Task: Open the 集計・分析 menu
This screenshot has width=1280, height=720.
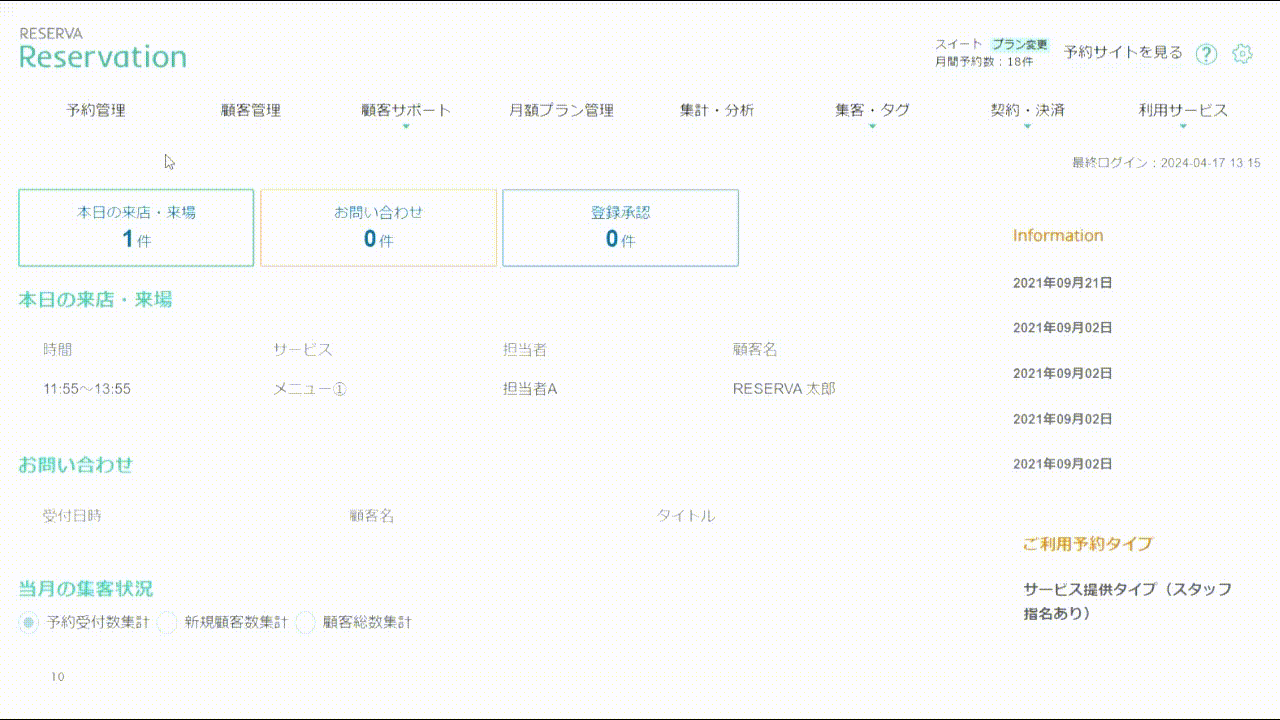Action: pos(717,111)
